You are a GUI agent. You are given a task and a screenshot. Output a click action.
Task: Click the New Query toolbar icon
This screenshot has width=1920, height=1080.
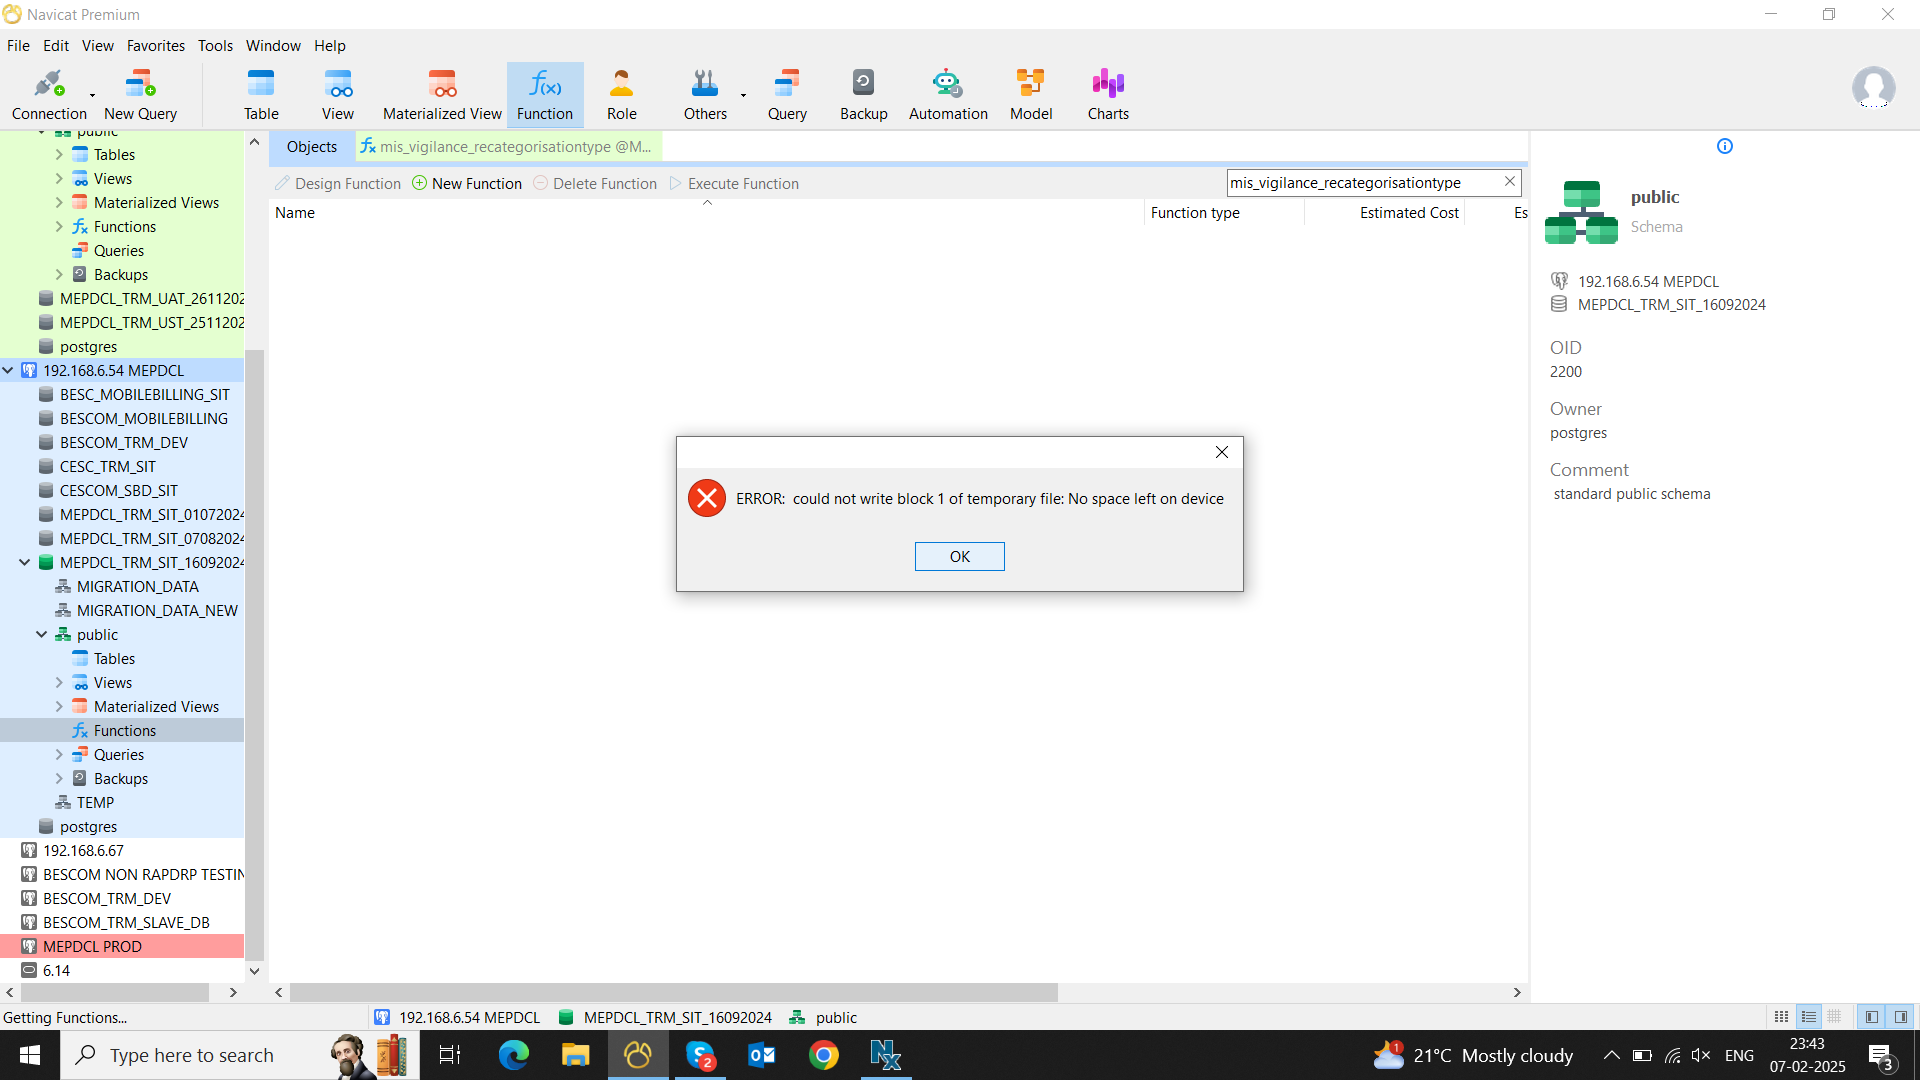click(140, 95)
